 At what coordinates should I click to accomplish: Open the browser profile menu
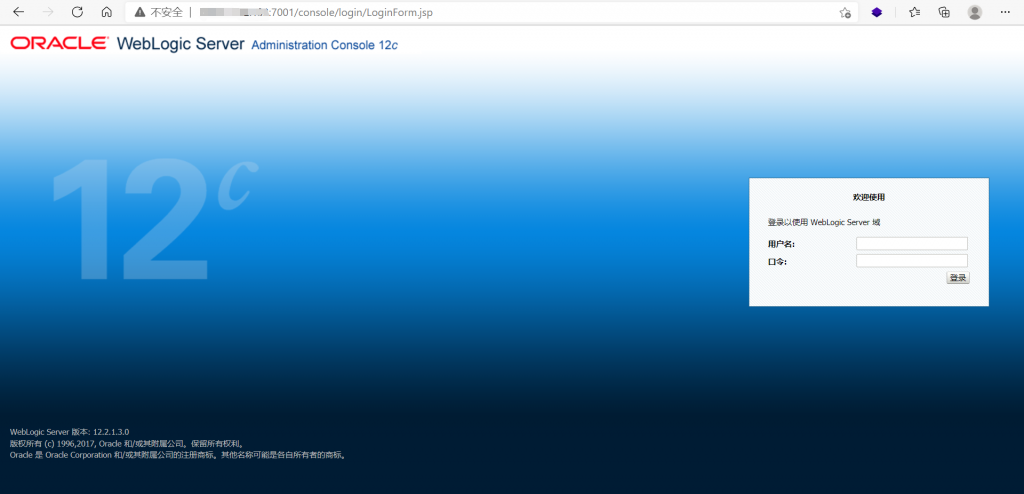(x=974, y=12)
